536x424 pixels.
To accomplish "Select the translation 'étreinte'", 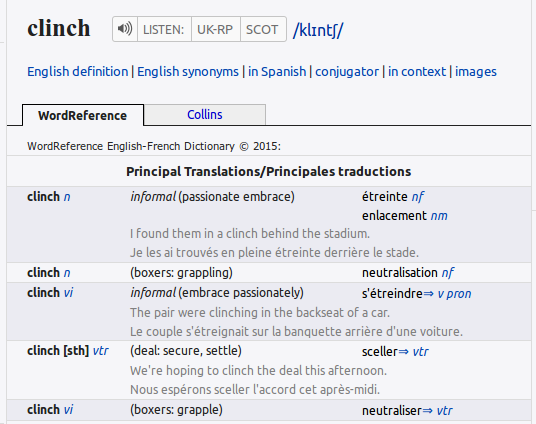I will click(385, 197).
